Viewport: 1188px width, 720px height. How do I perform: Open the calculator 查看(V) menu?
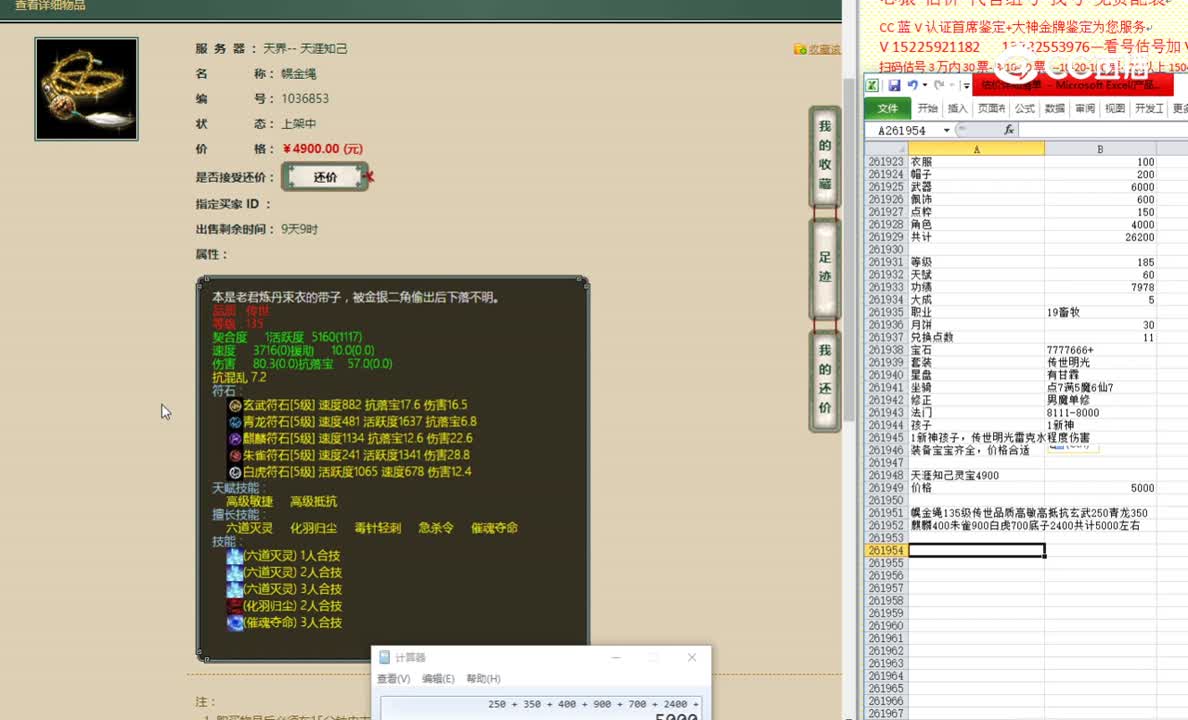[393, 679]
